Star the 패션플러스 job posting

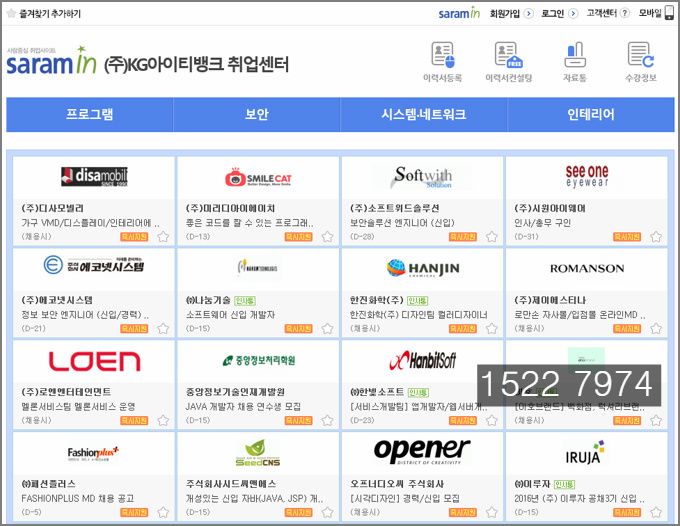click(163, 513)
